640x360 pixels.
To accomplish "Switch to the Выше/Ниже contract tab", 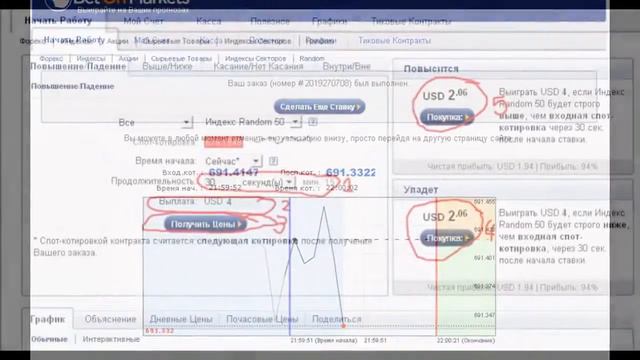I will click(167, 66).
